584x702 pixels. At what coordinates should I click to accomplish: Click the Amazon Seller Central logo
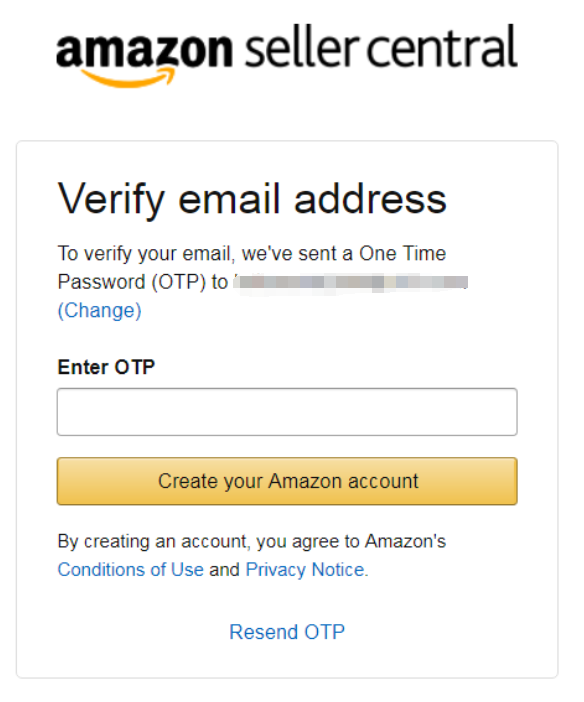point(287,55)
